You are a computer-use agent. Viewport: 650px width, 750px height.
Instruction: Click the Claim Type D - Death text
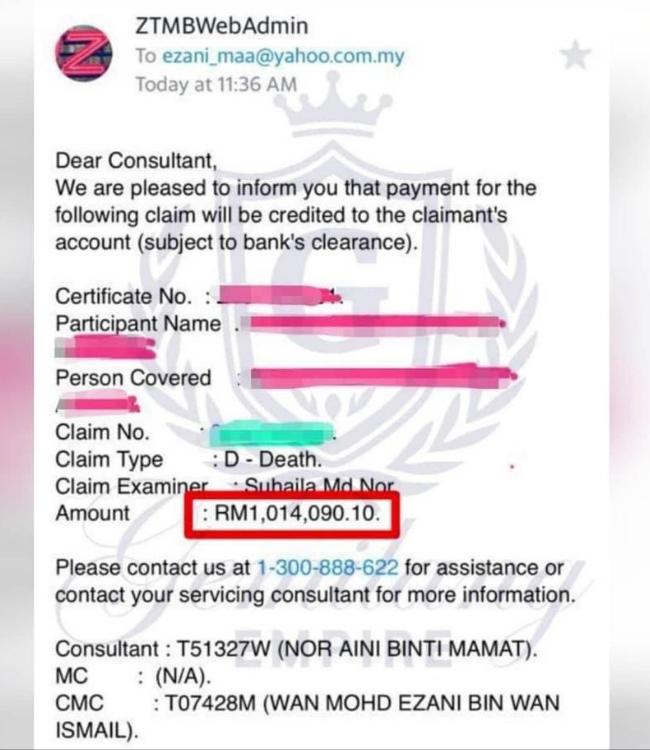[273, 460]
